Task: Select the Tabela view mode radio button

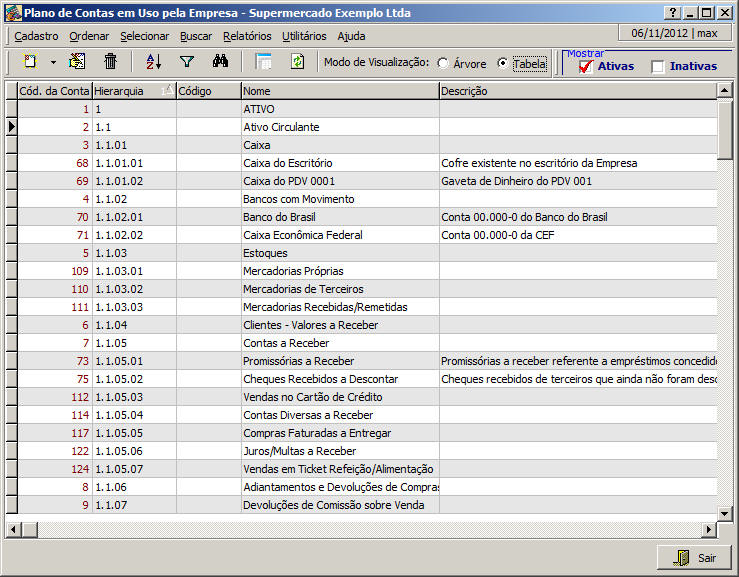Action: [x=503, y=63]
